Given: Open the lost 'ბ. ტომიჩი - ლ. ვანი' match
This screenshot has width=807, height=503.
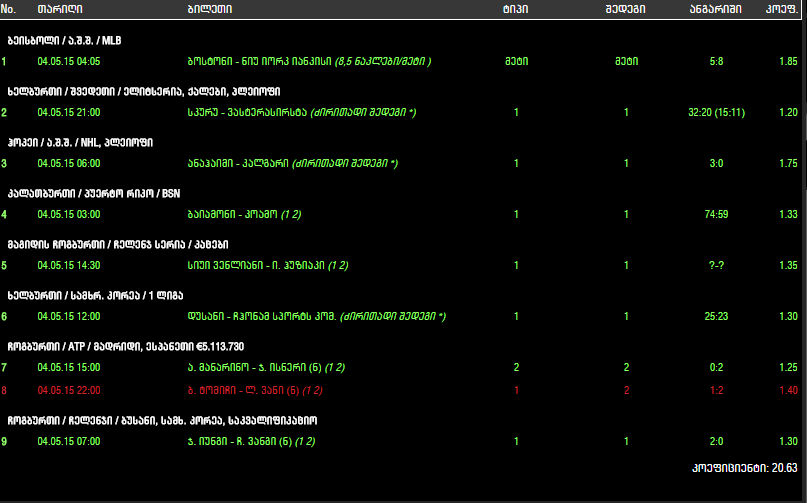Looking at the screenshot, I should click(x=255, y=390).
